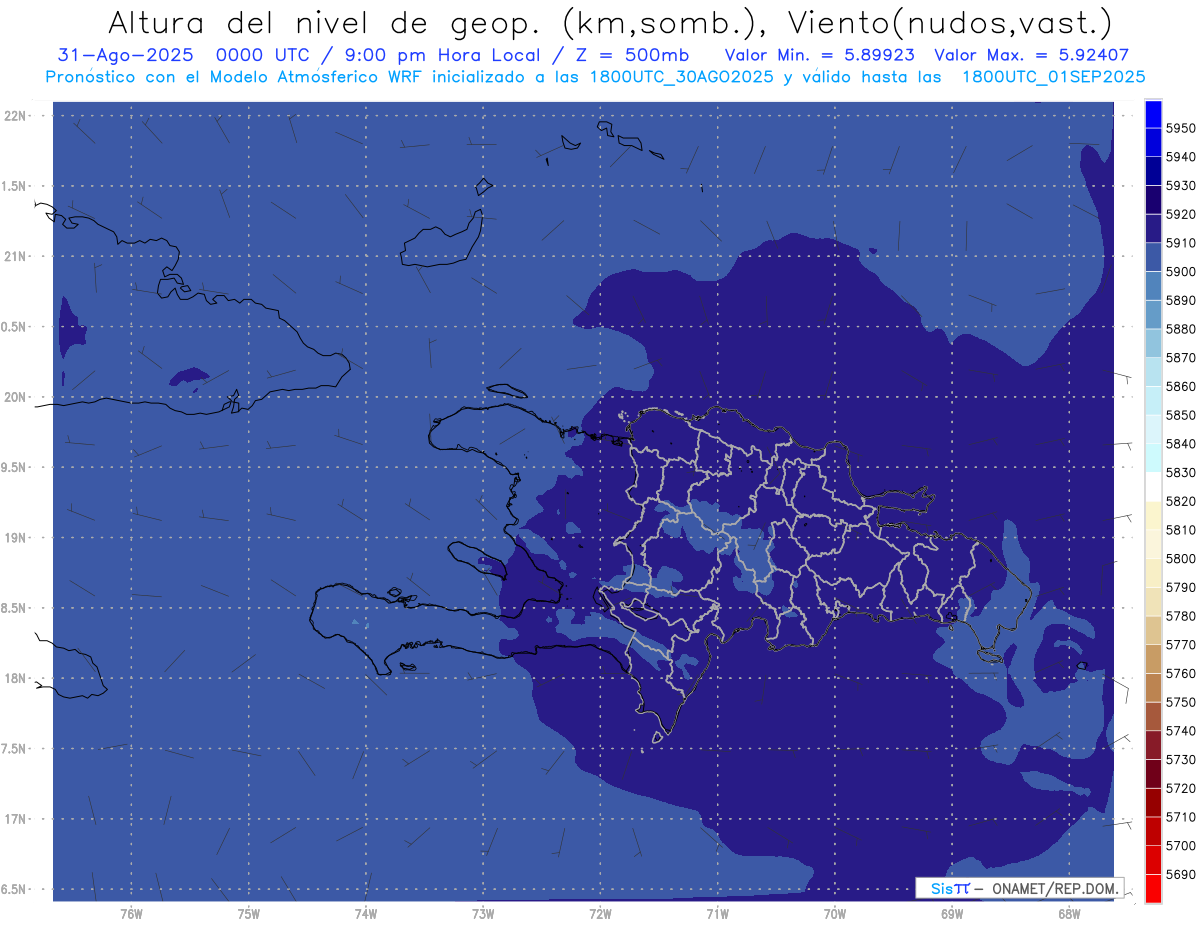
Task: Click the color bar label "5740"
Action: [1180, 731]
